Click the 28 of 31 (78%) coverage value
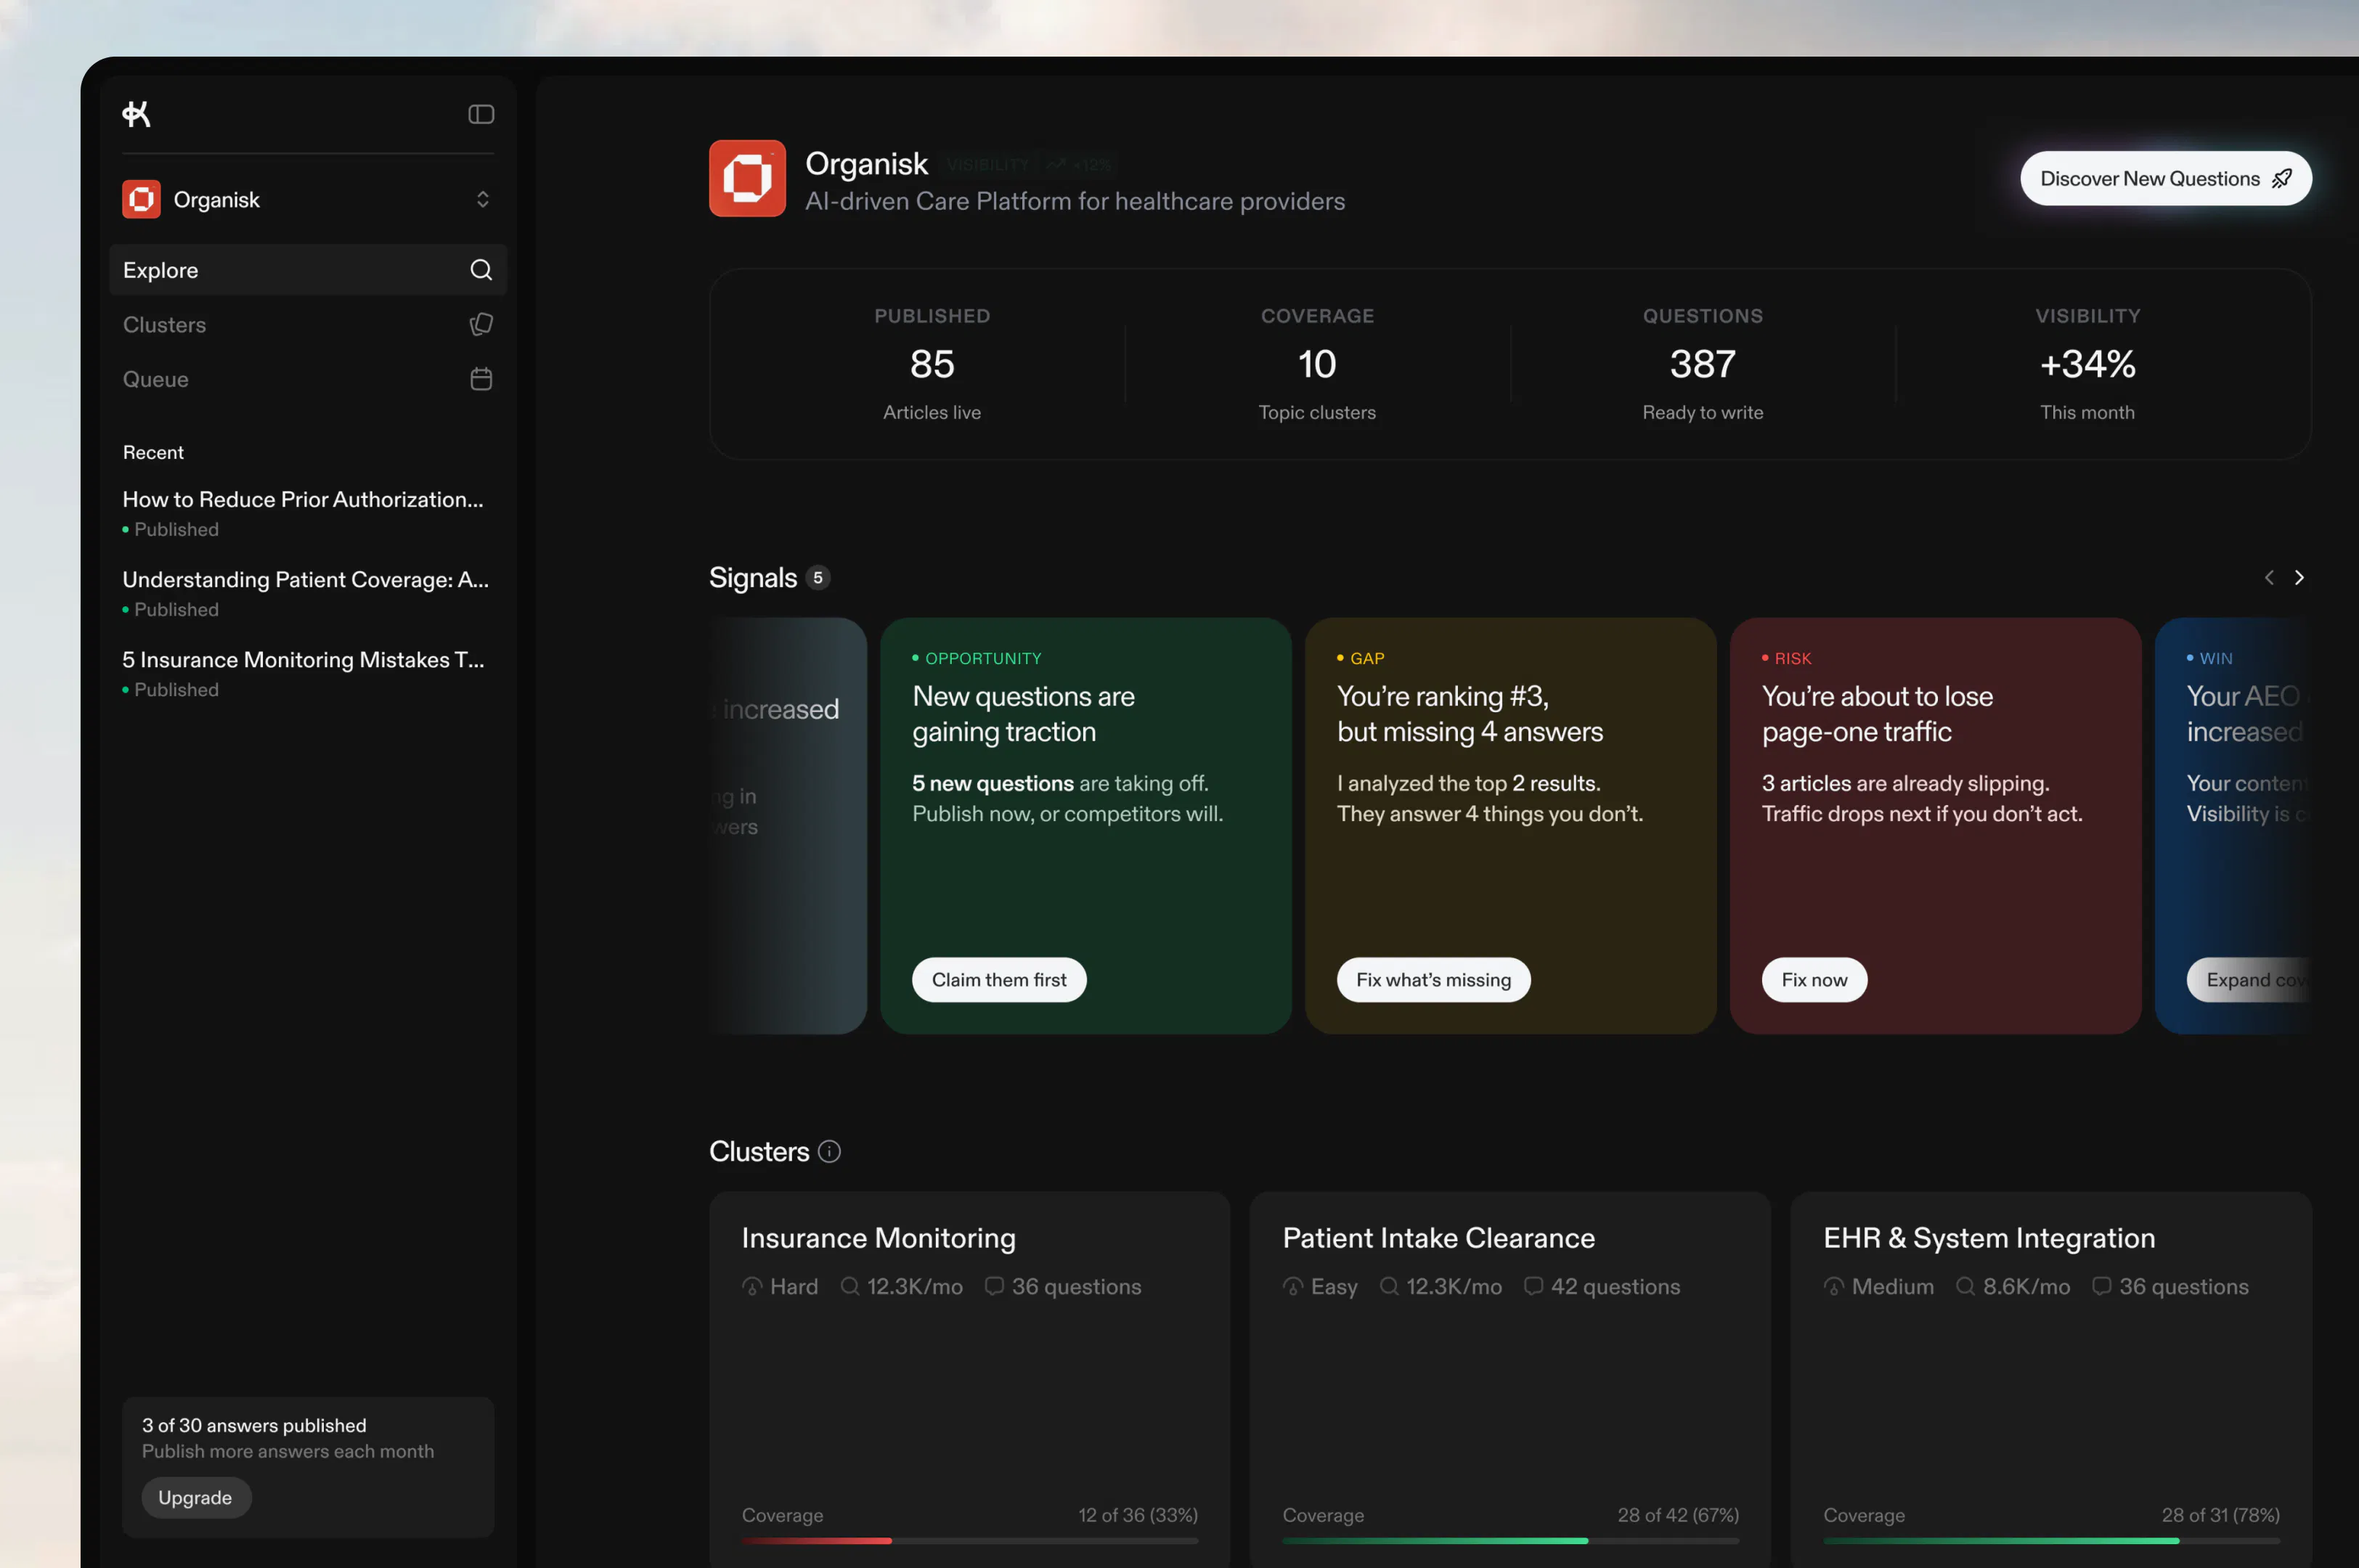Screen dimensions: 2359x1568 point(2220,1515)
